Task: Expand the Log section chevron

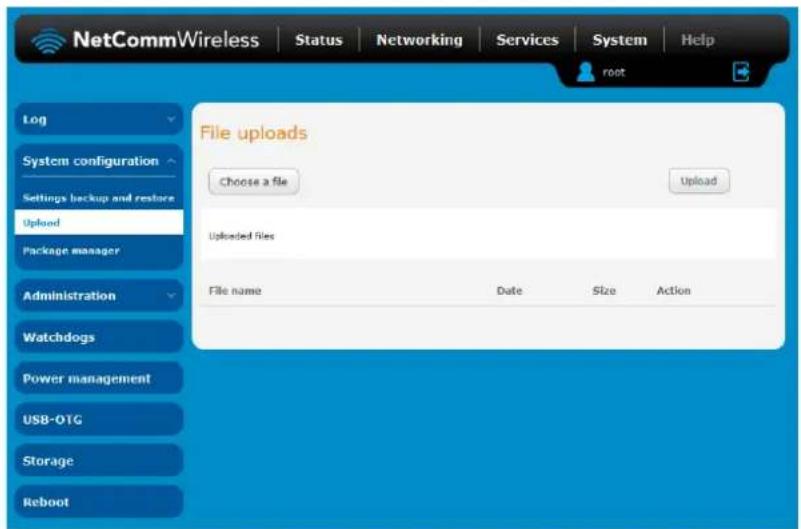Action: [171, 119]
